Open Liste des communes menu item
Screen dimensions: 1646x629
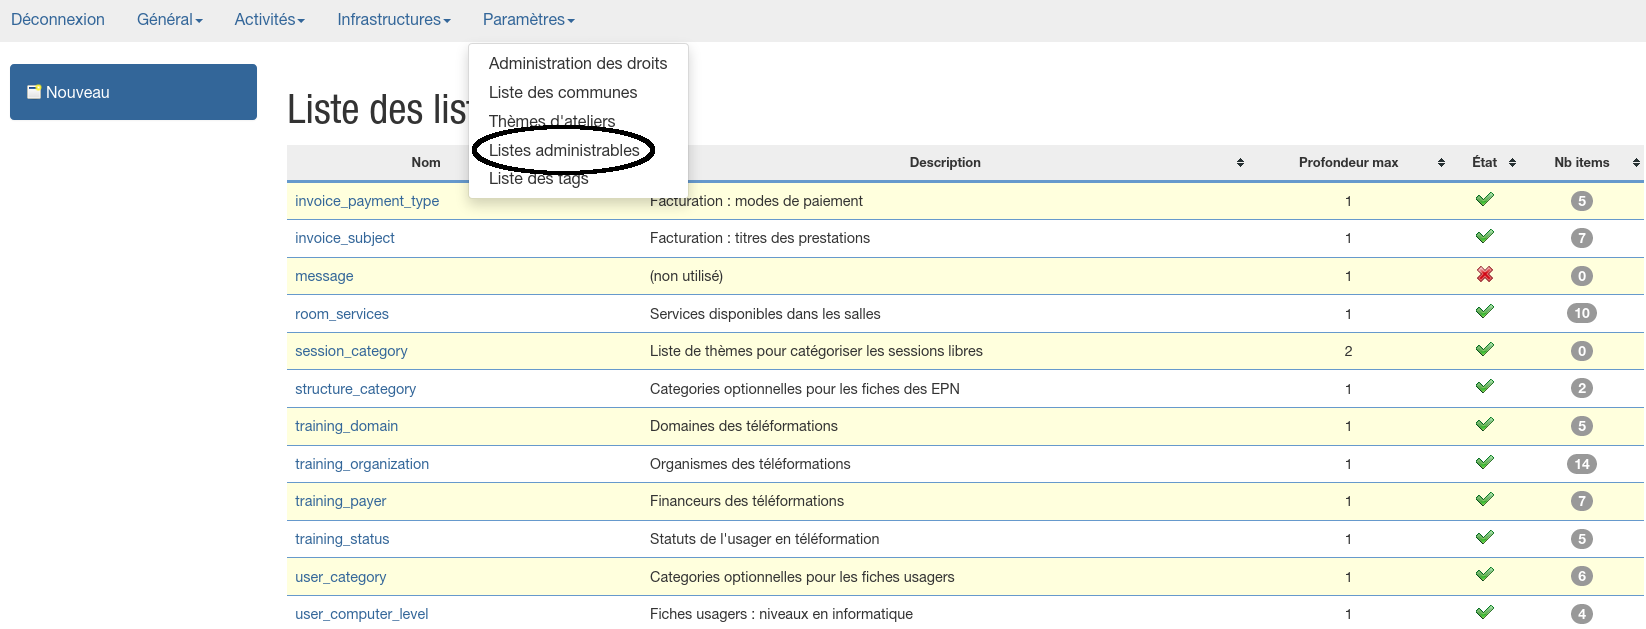point(562,92)
